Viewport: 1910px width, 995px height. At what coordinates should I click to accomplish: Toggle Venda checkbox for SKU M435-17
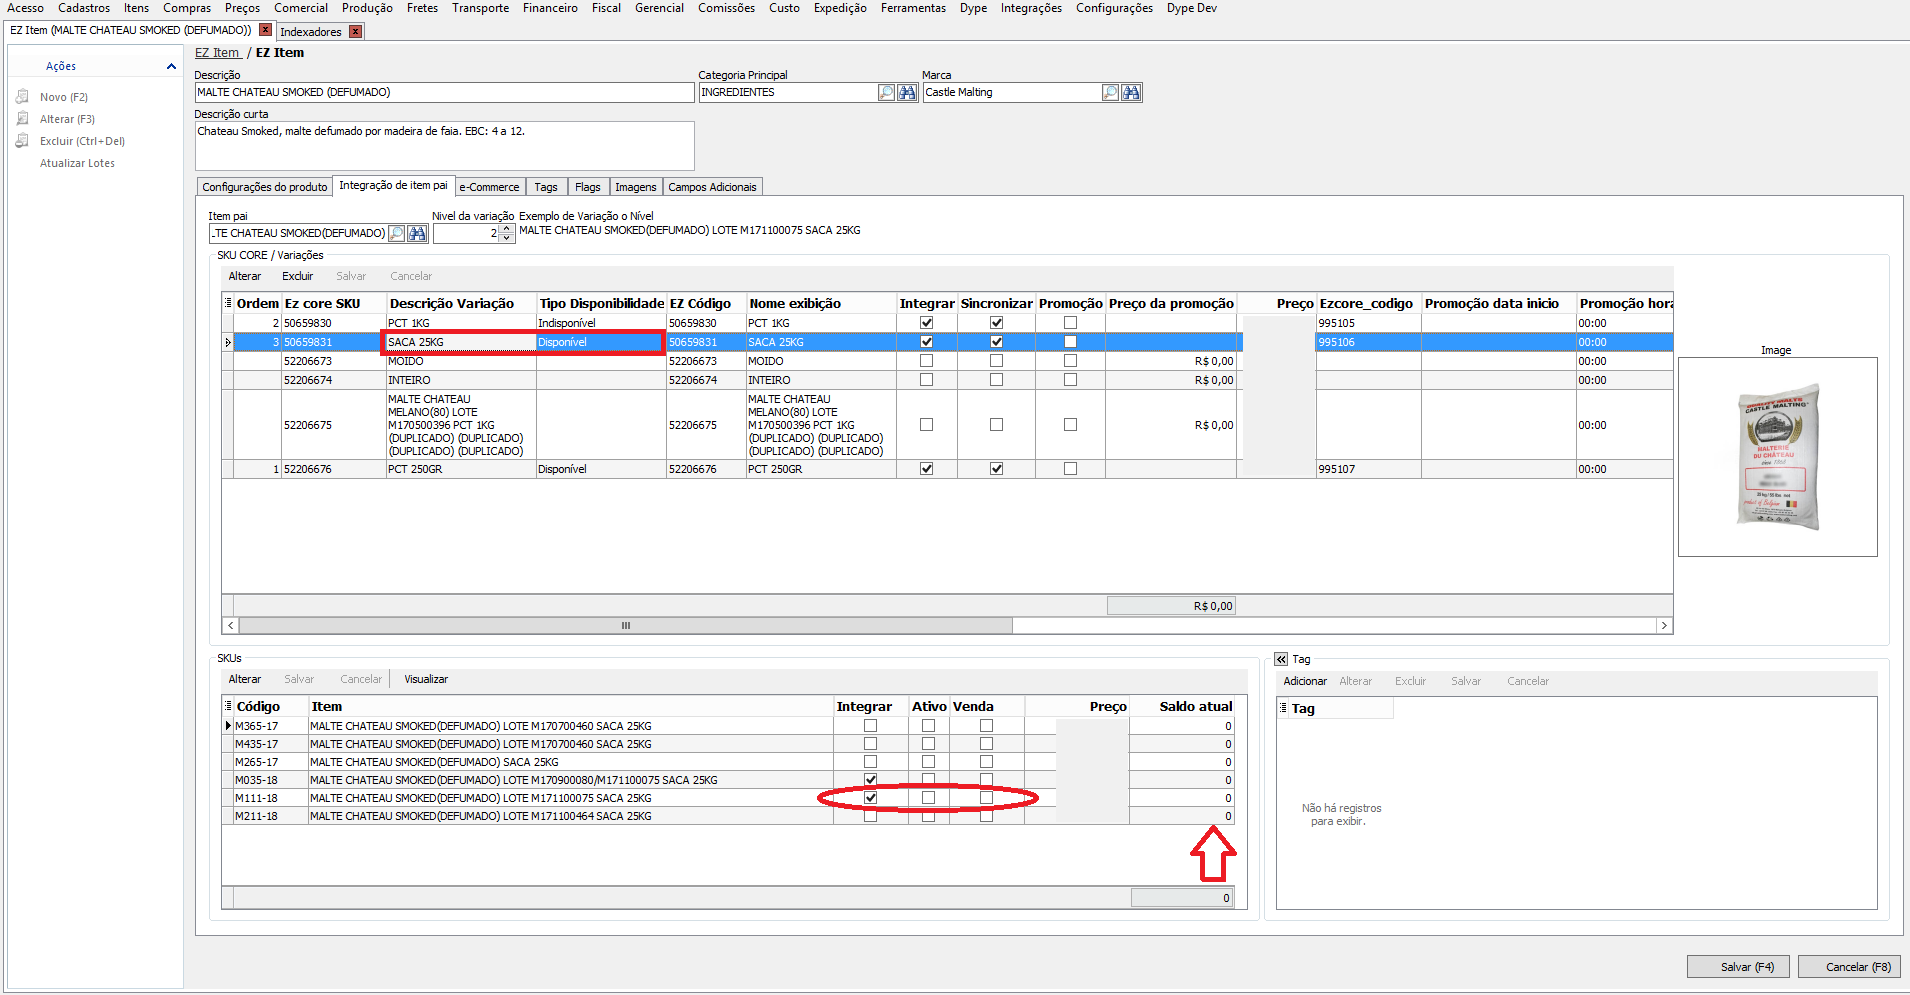click(986, 744)
